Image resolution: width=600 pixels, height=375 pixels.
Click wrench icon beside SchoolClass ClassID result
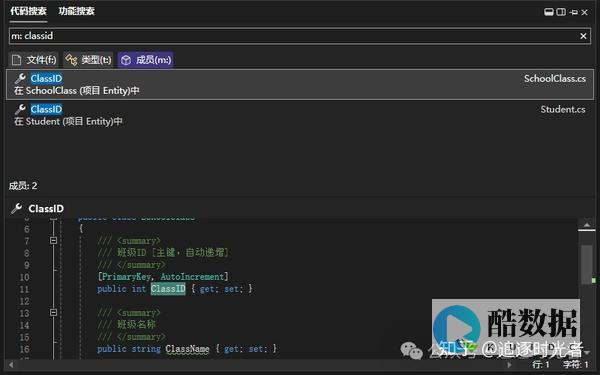coord(20,78)
